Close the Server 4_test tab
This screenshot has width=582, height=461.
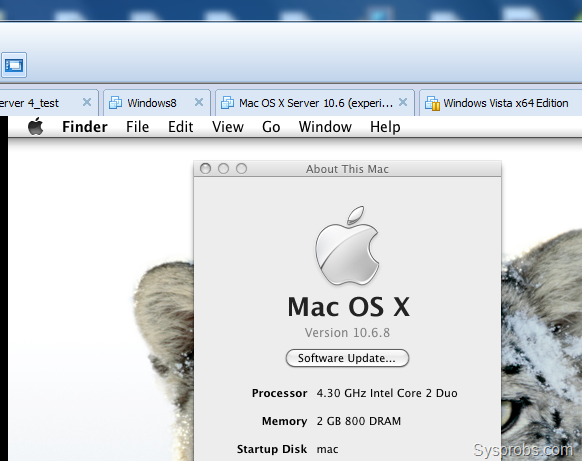click(x=87, y=102)
